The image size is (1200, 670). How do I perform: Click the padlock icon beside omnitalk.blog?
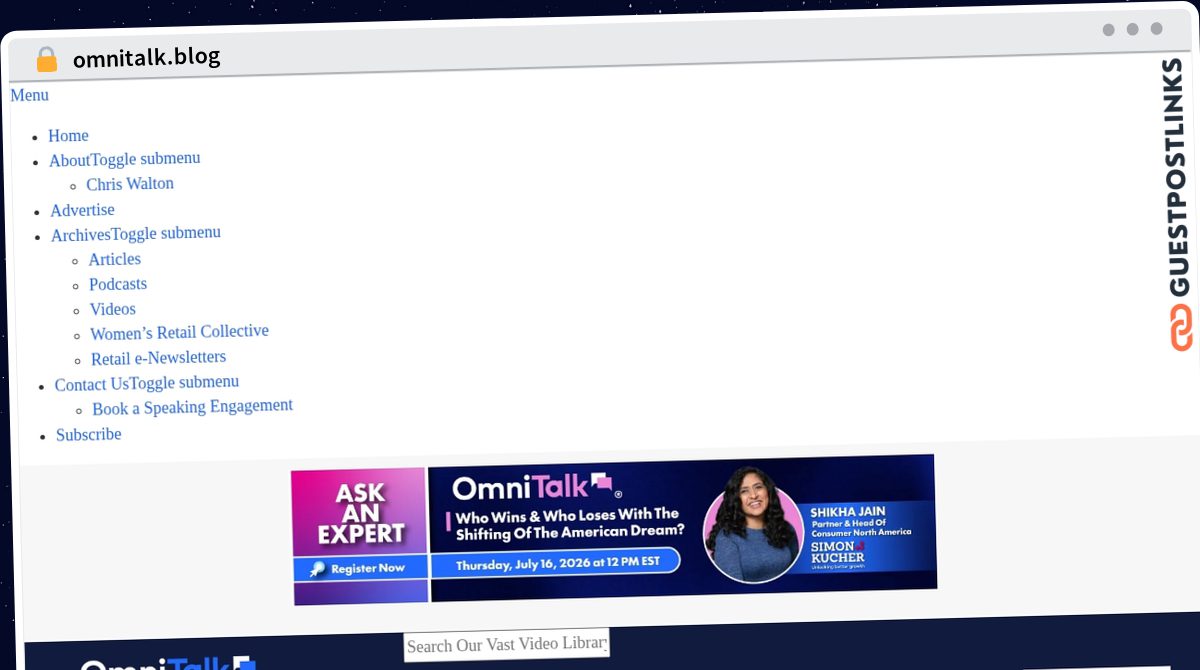46,60
